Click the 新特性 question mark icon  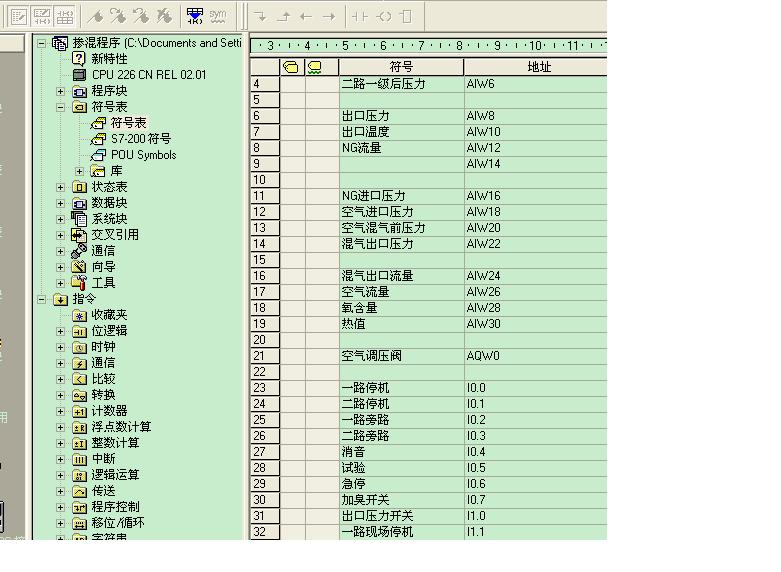click(x=80, y=59)
